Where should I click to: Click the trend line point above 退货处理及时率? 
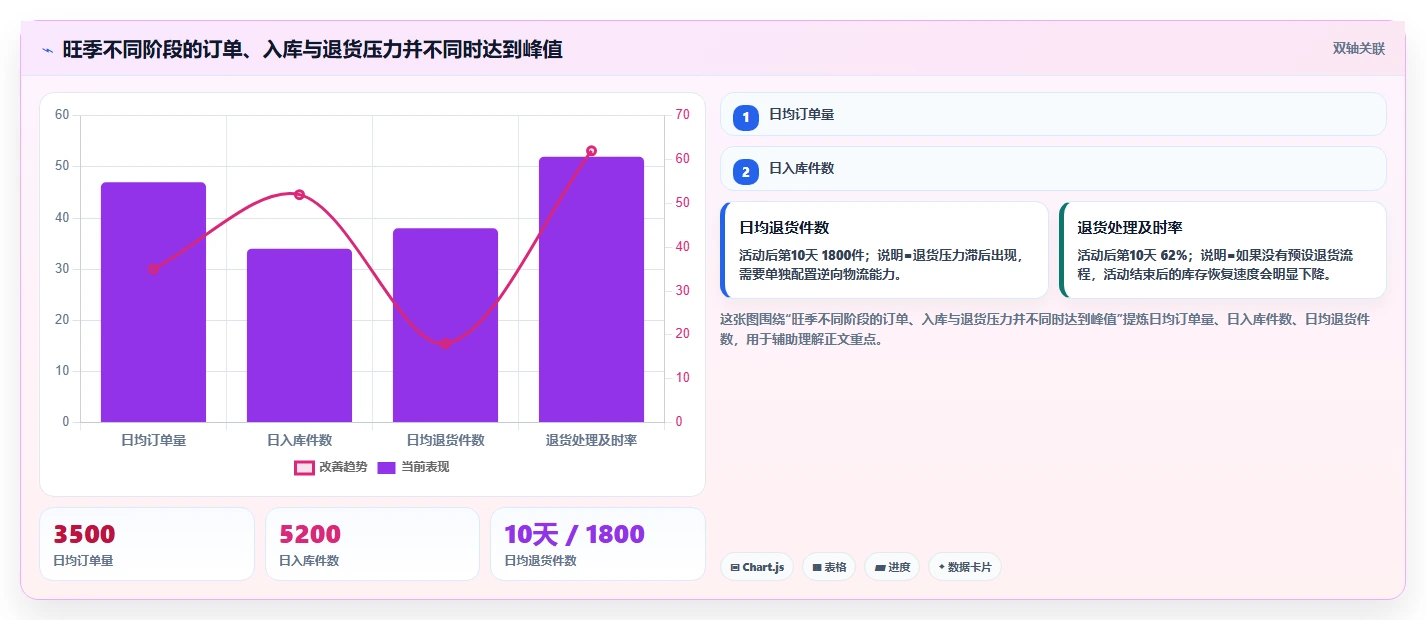(591, 151)
